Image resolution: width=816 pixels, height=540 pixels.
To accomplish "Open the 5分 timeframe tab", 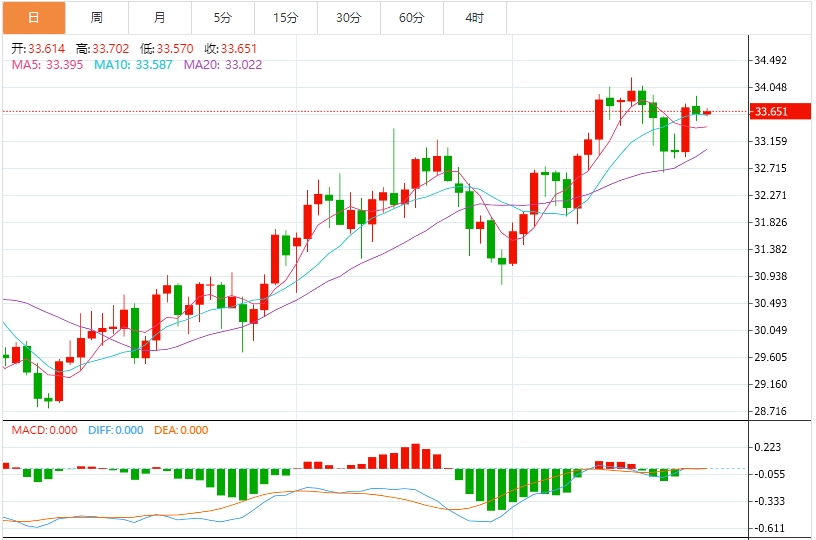I will tap(223, 18).
